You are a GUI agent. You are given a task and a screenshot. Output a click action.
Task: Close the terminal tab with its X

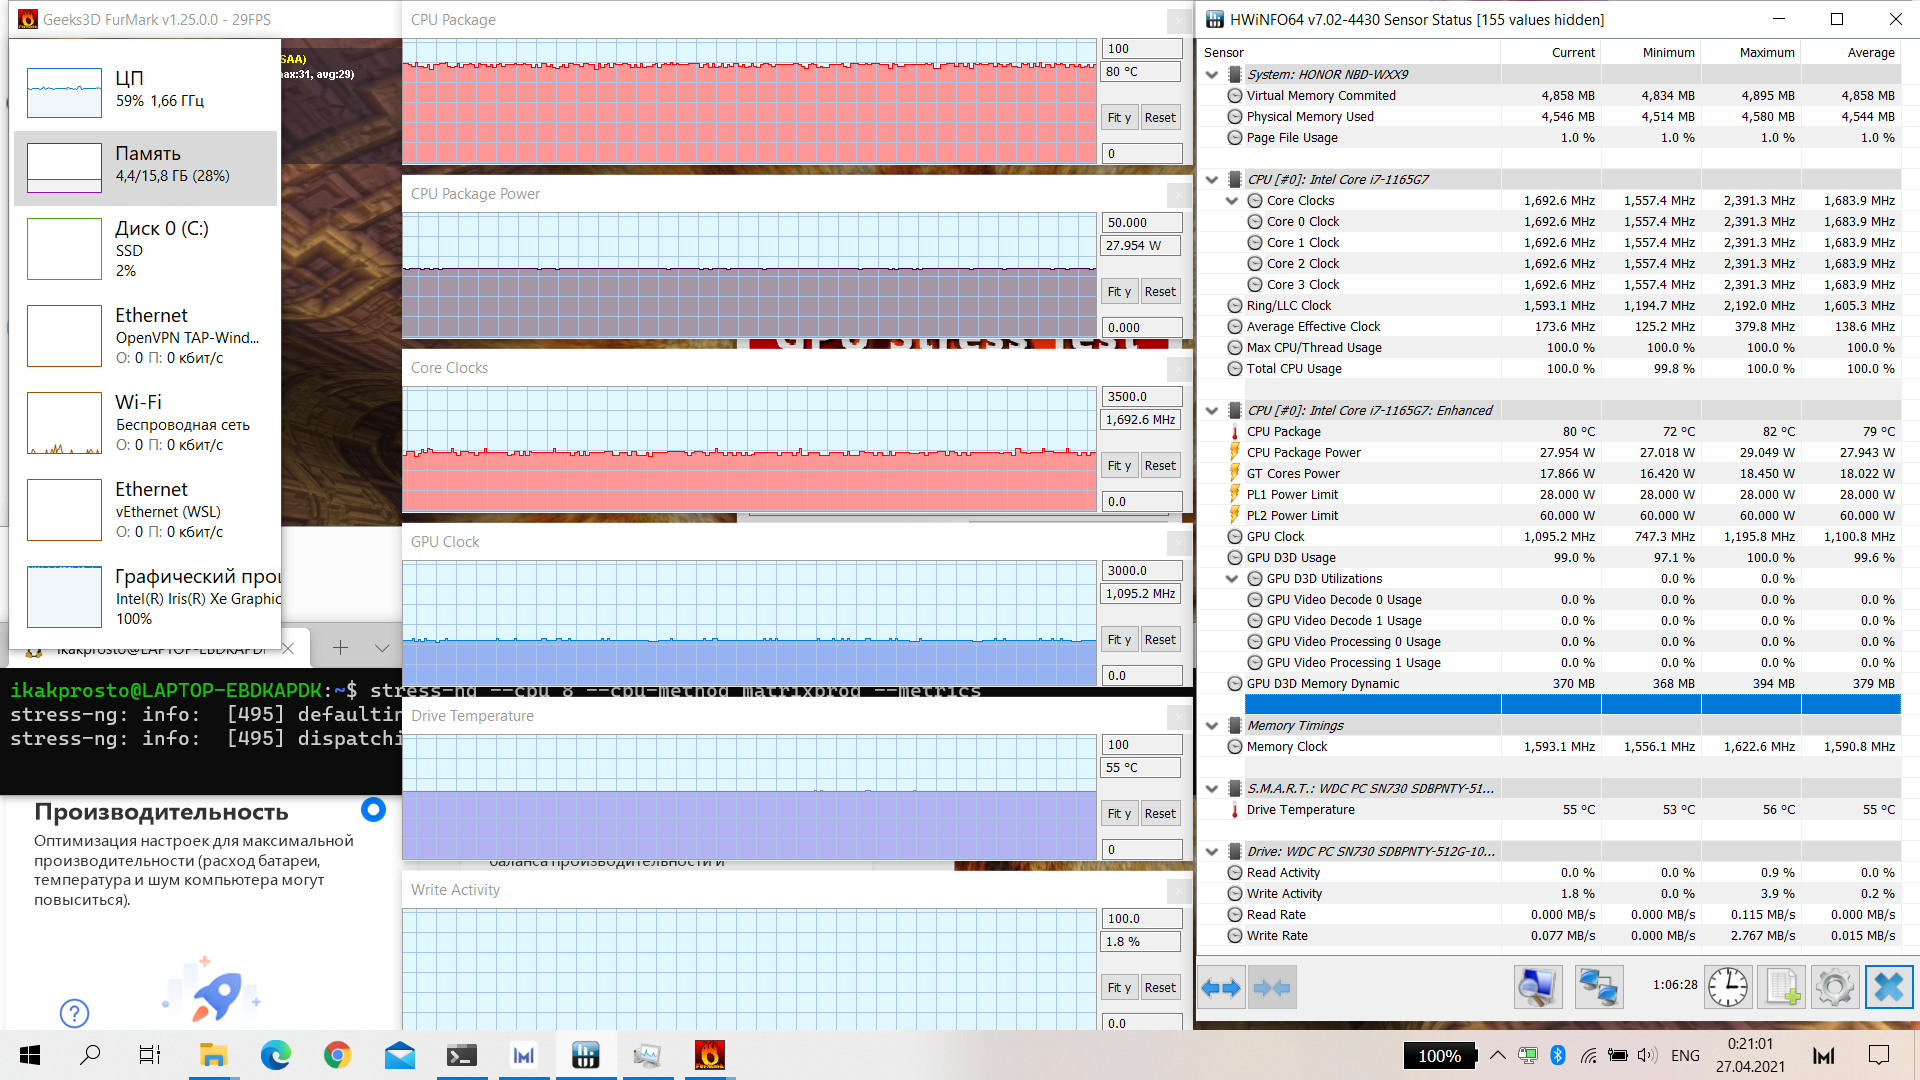tap(288, 648)
